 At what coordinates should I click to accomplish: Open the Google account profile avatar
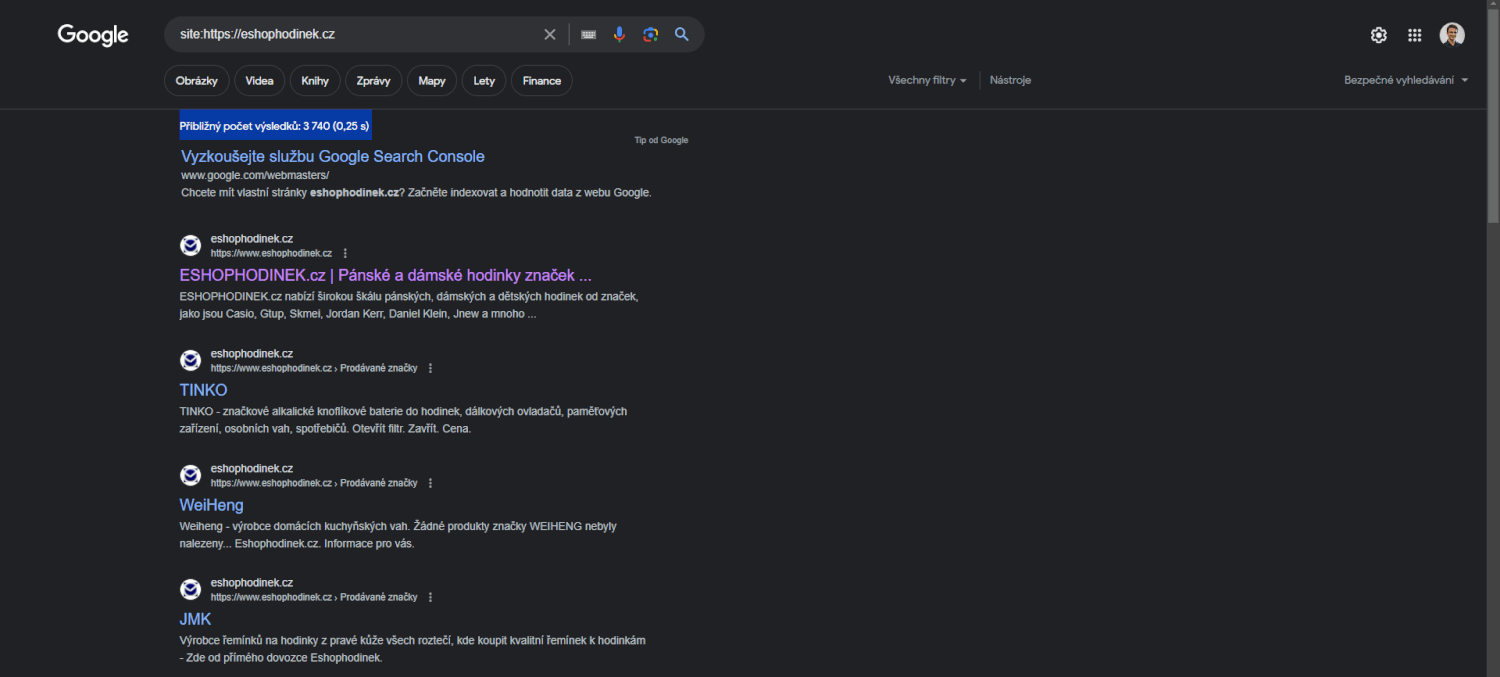click(1452, 35)
